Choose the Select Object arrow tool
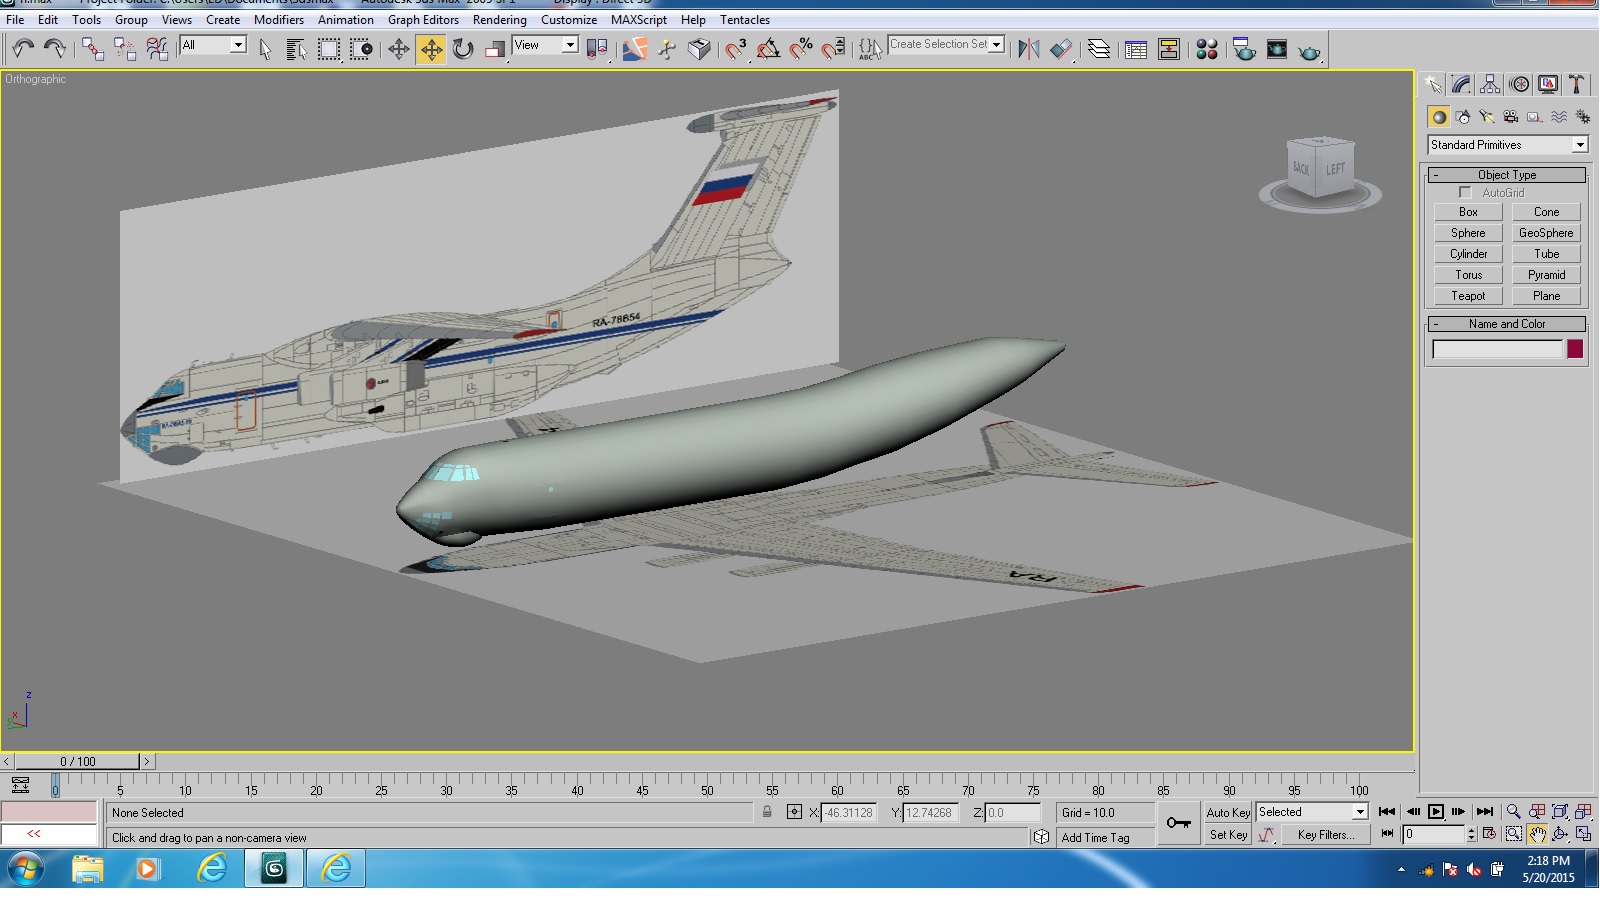This screenshot has width=1600, height=900. 265,48
